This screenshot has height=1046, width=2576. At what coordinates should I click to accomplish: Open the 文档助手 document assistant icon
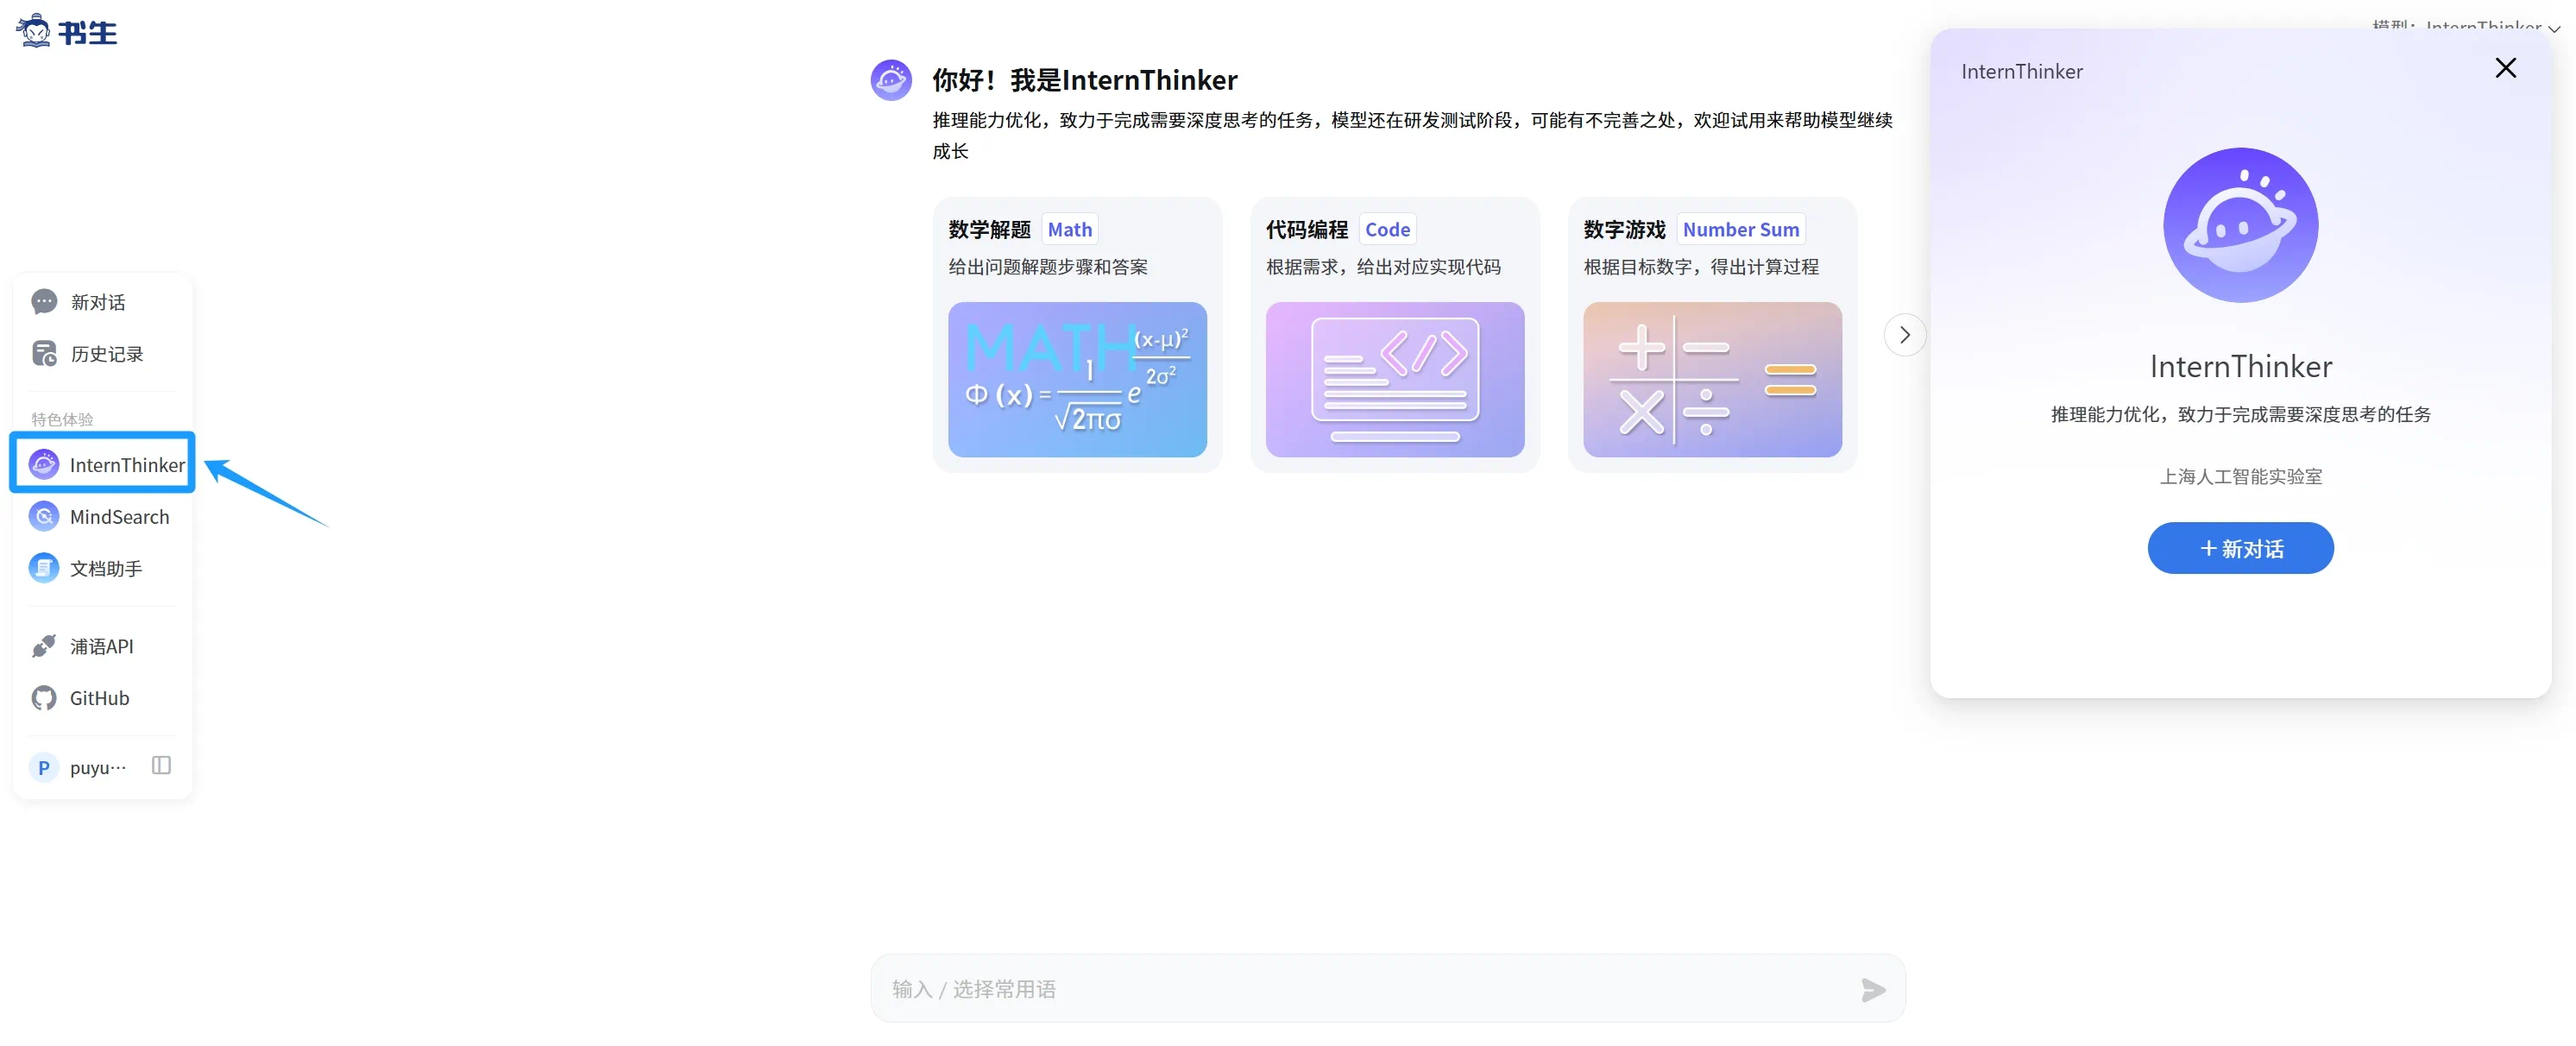click(44, 568)
